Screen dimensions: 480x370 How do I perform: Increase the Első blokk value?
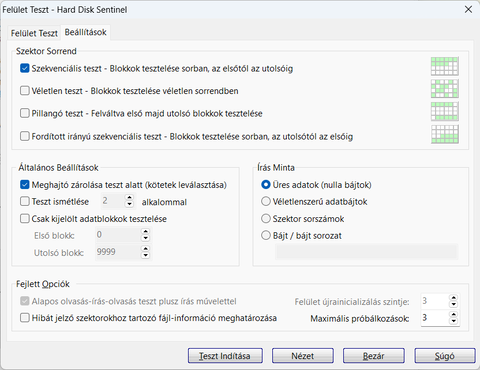tap(146, 232)
